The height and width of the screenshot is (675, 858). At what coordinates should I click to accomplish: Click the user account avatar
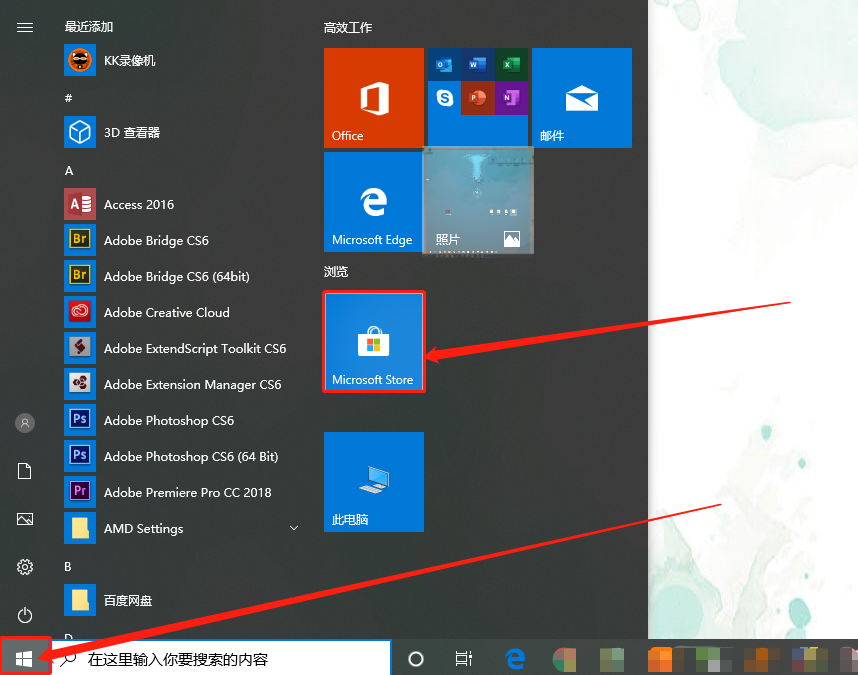[x=25, y=423]
